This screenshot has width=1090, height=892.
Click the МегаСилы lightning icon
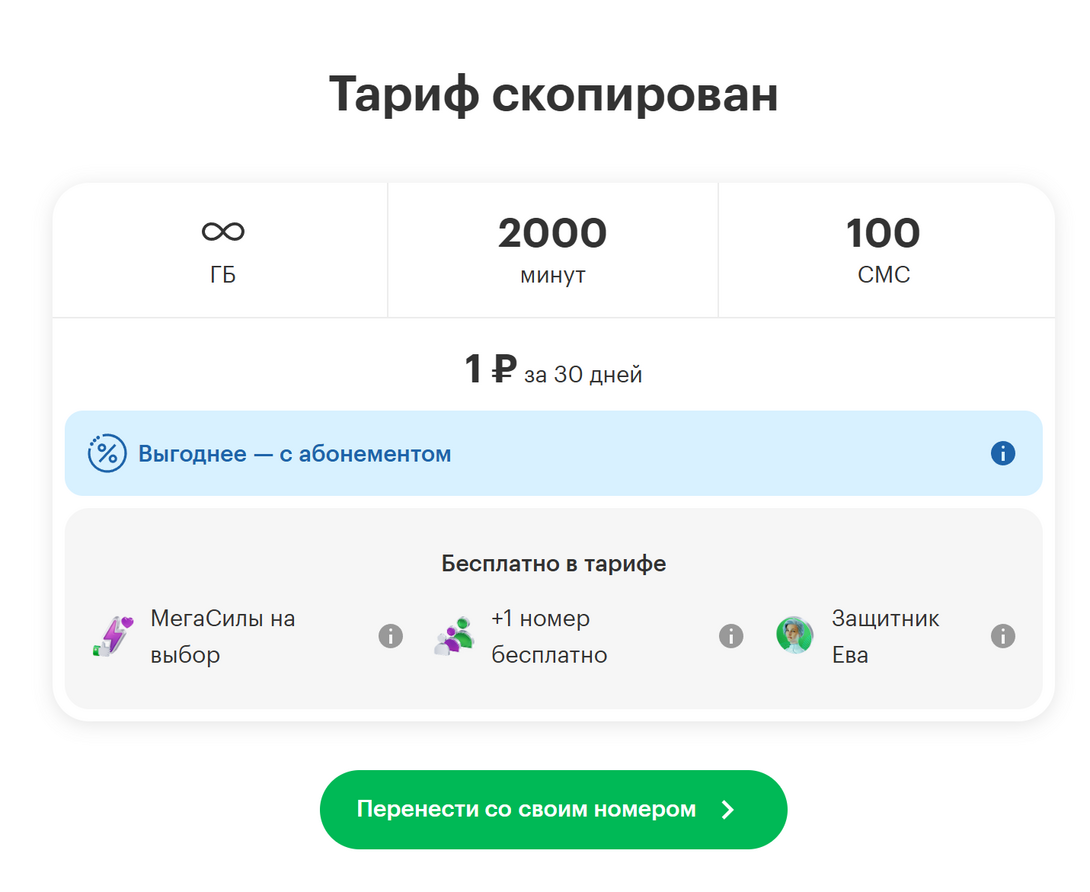[x=113, y=636]
